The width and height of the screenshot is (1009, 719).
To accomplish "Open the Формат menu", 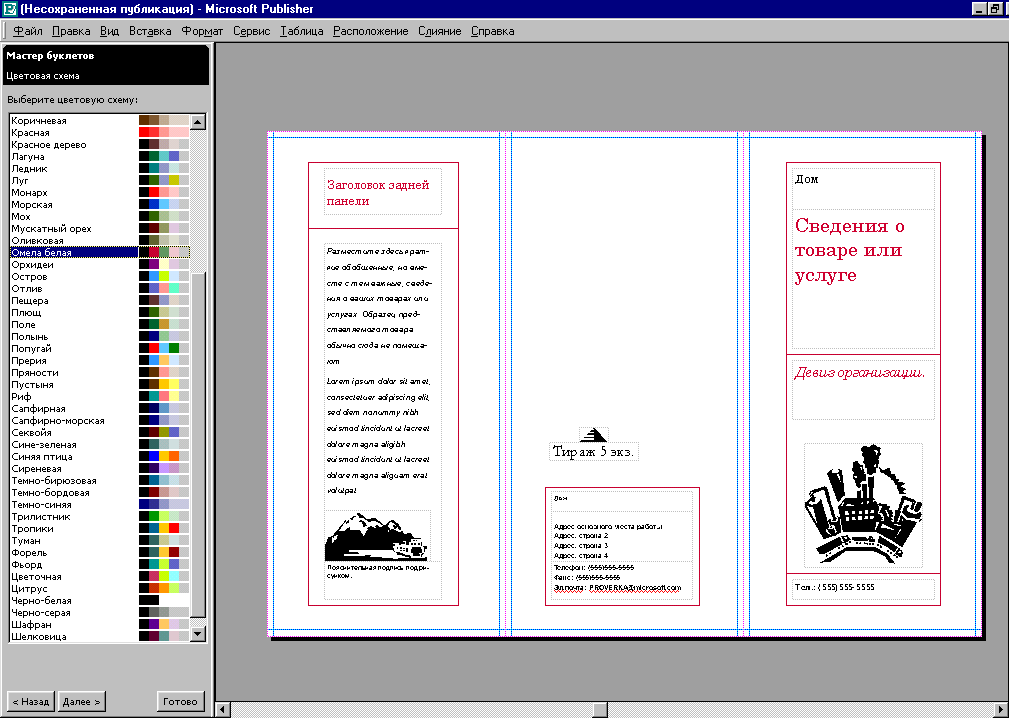I will (202, 31).
